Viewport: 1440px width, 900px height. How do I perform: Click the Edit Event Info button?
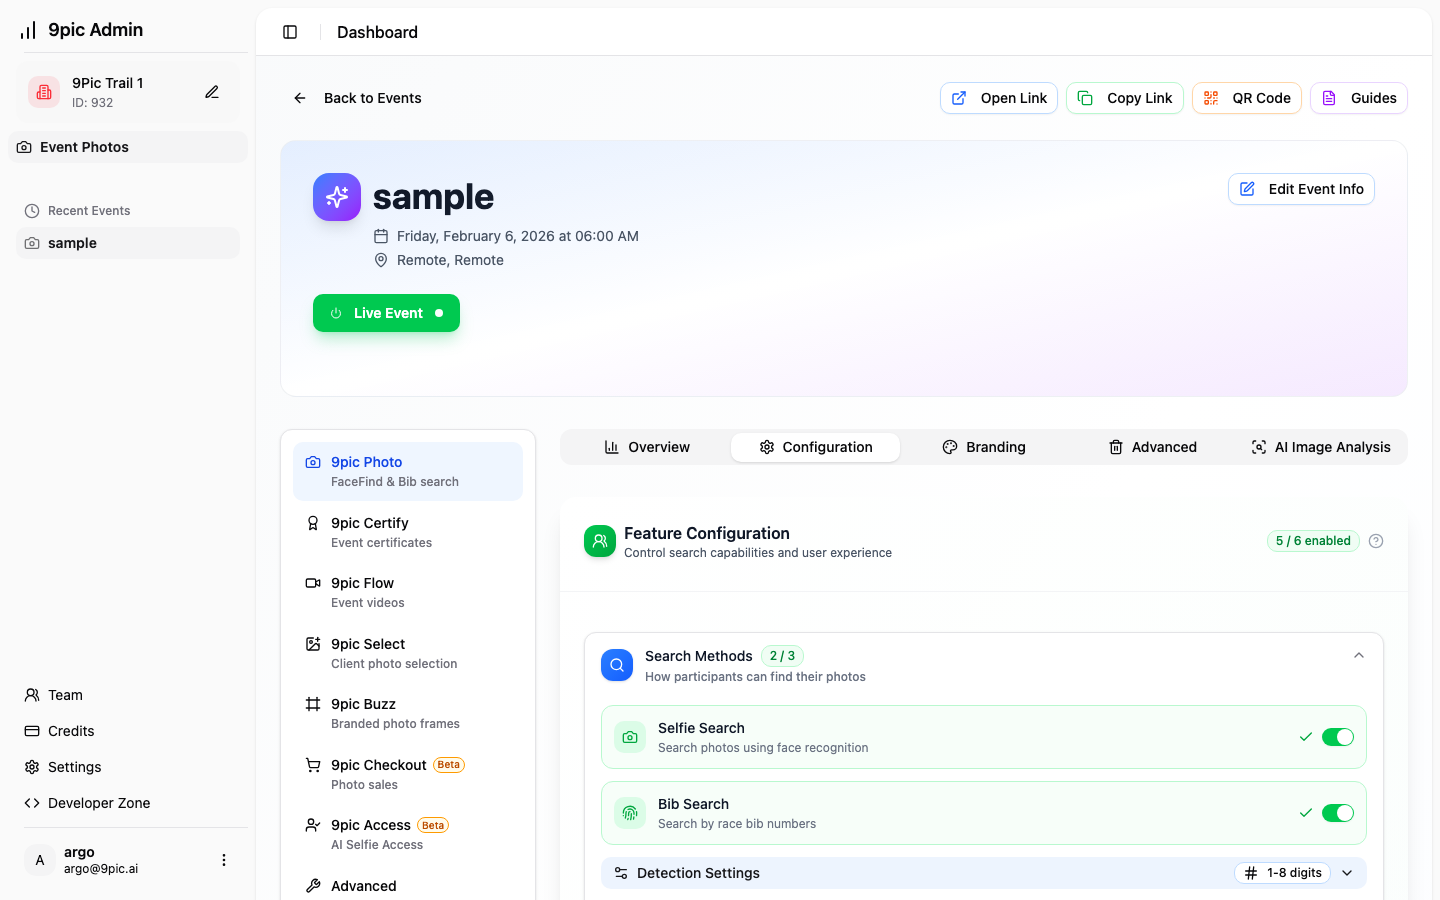[x=1301, y=189]
